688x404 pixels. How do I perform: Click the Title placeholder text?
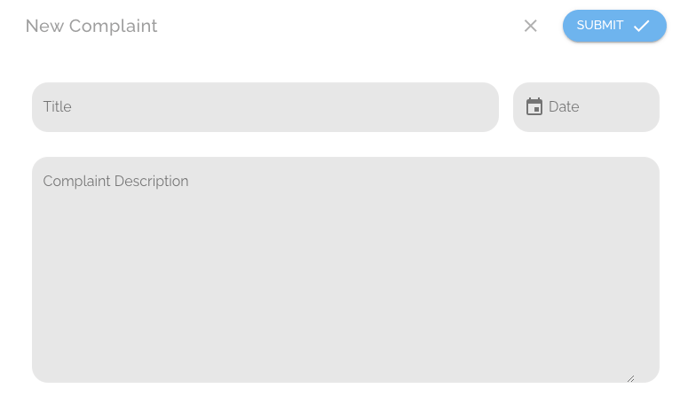point(57,107)
